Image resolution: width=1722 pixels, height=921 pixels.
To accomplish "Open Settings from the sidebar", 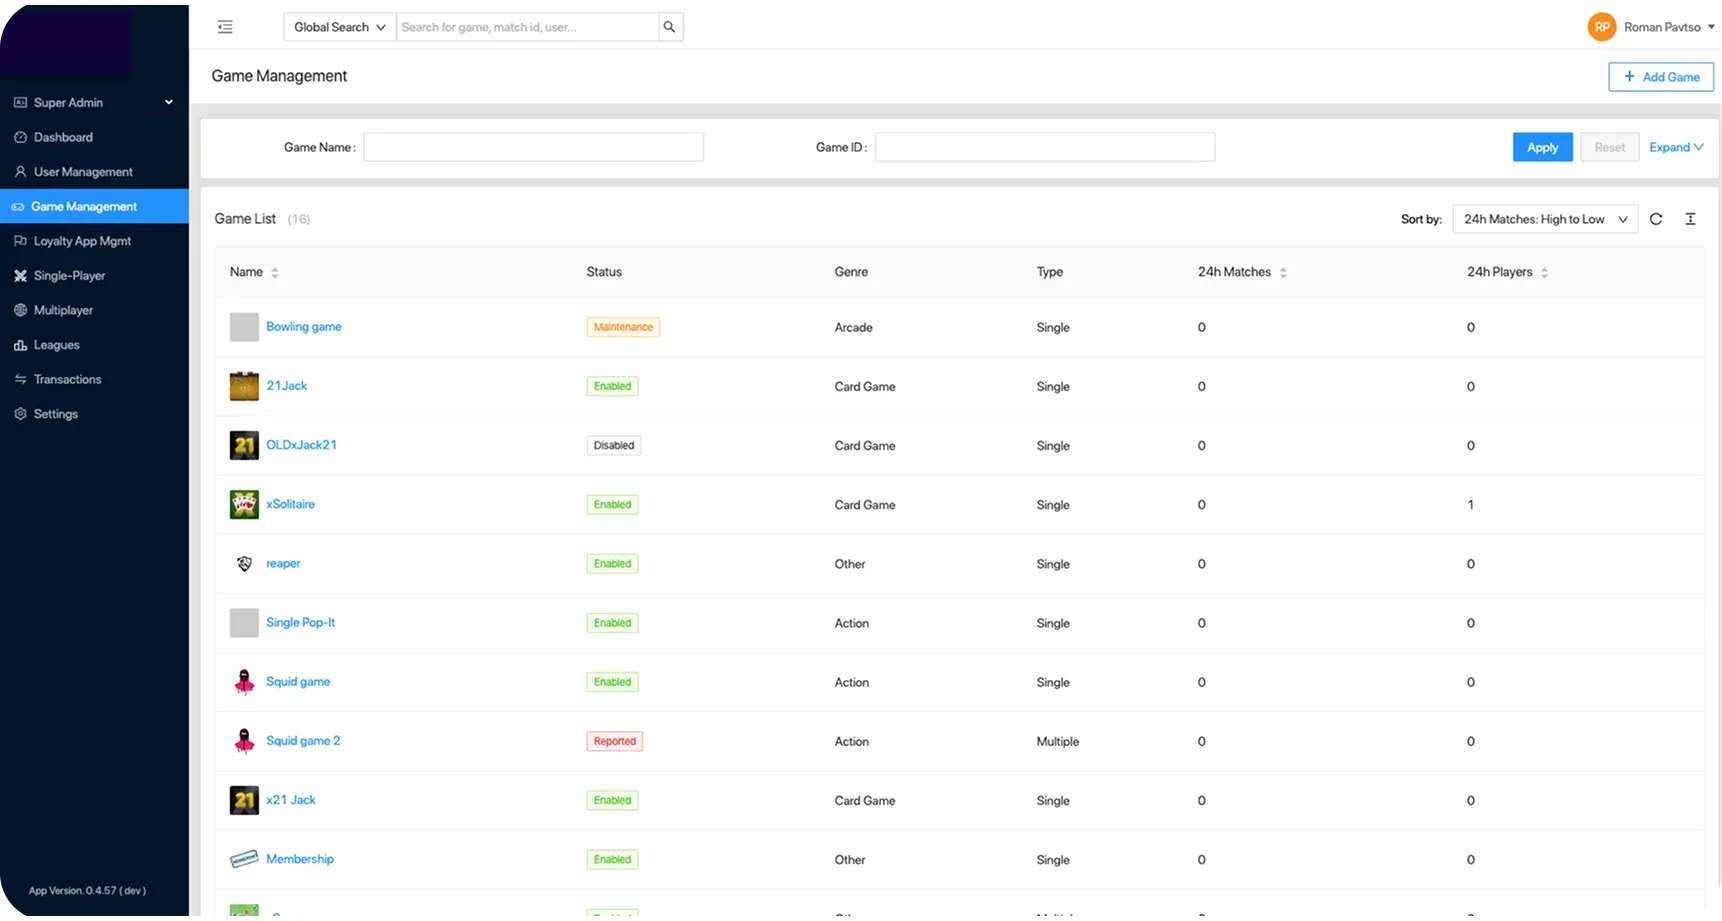I will [x=55, y=414].
